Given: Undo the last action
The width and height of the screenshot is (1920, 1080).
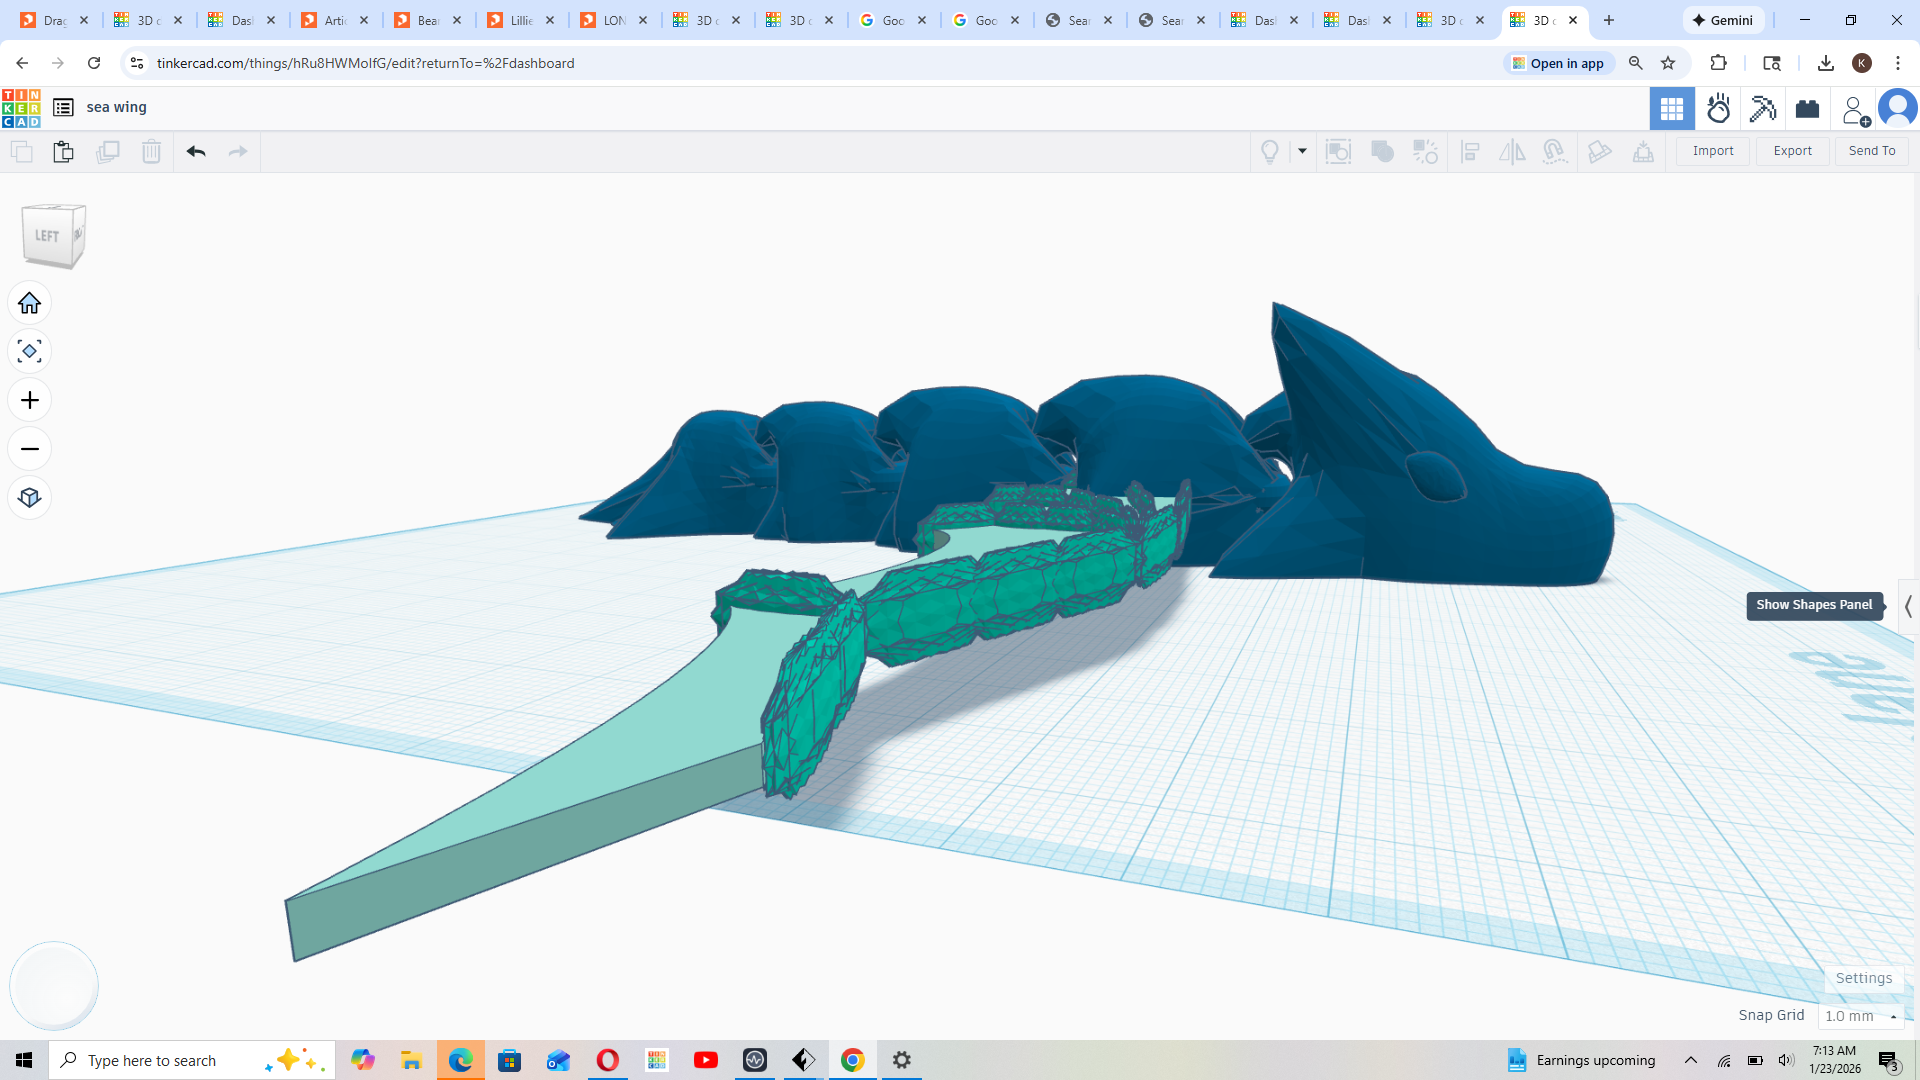Looking at the screenshot, I should [x=196, y=152].
